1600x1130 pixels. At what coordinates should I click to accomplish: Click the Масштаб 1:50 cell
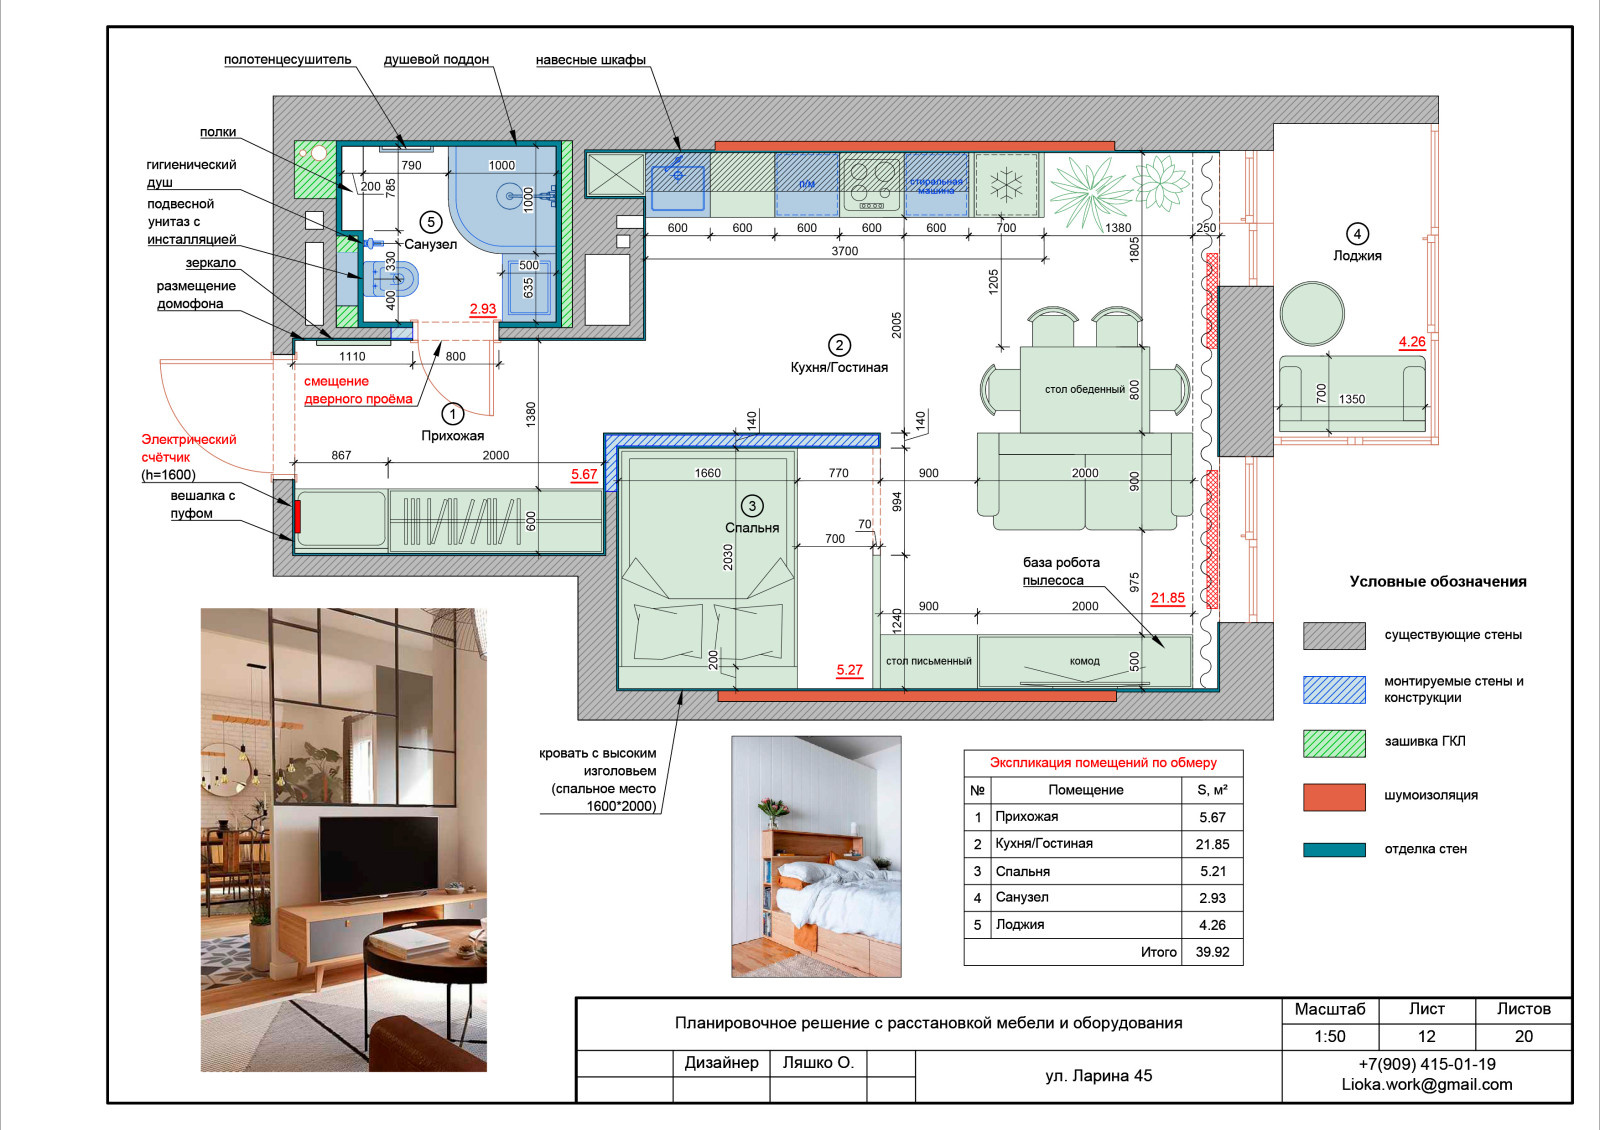pos(1329,1036)
